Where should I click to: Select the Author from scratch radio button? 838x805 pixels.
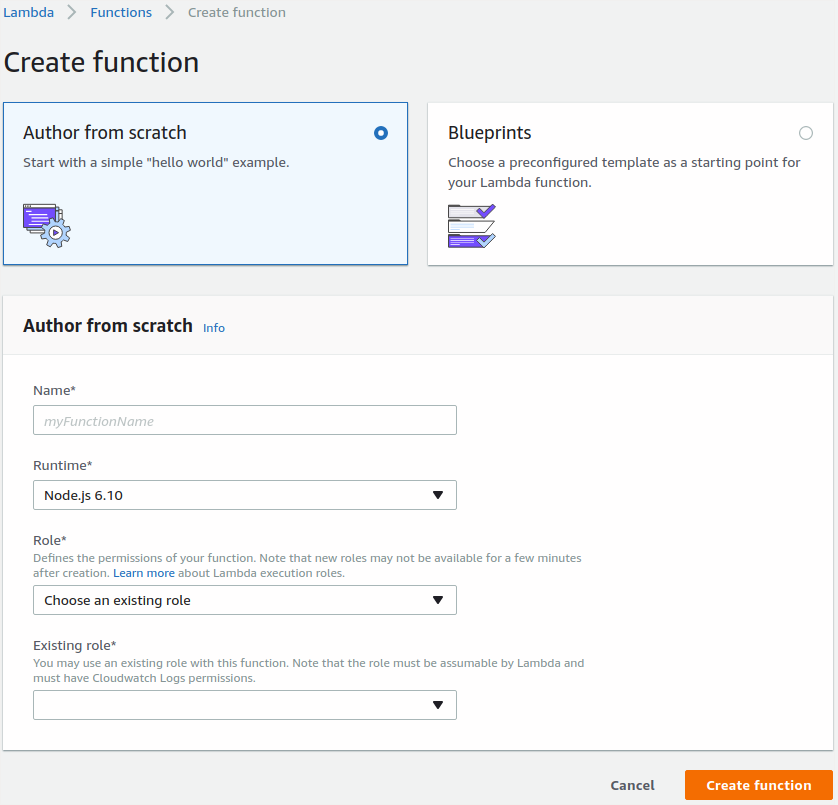pos(380,133)
